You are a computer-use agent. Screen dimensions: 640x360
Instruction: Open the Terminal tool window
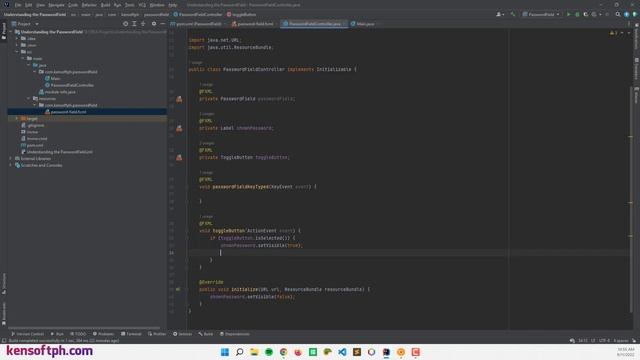(x=131, y=334)
